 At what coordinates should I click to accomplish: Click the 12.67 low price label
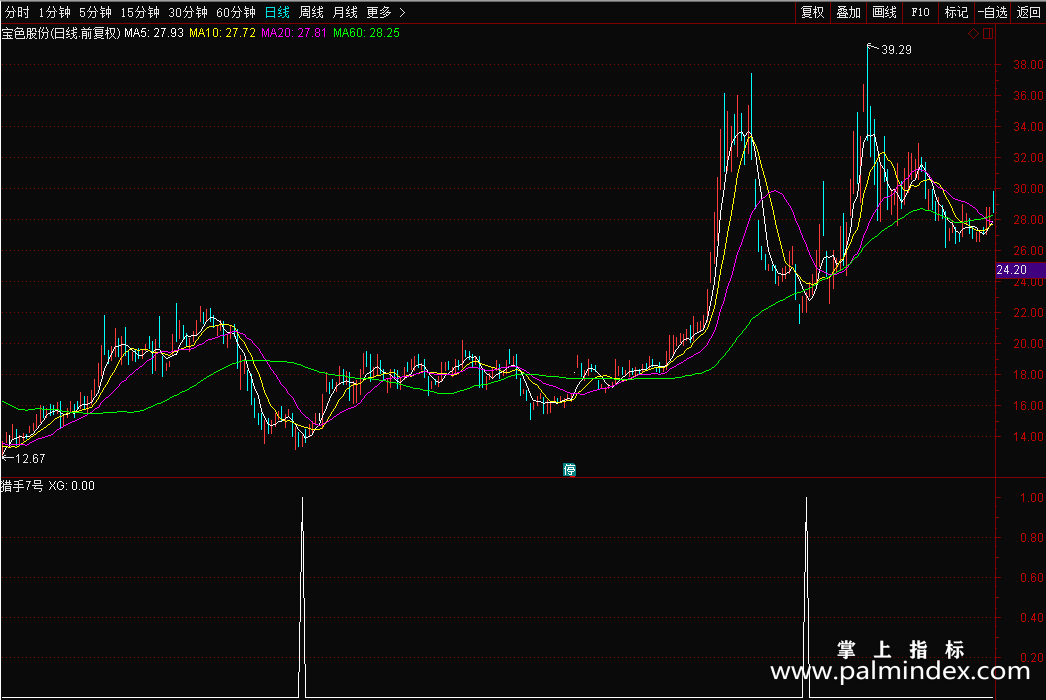(x=30, y=458)
